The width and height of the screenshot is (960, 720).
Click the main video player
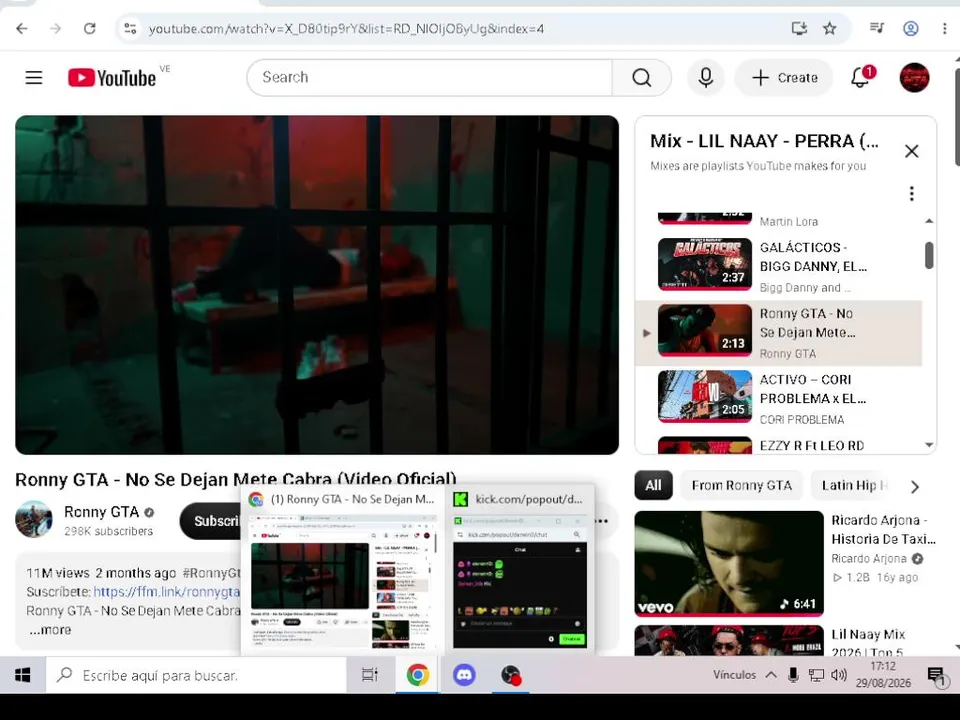(x=317, y=285)
